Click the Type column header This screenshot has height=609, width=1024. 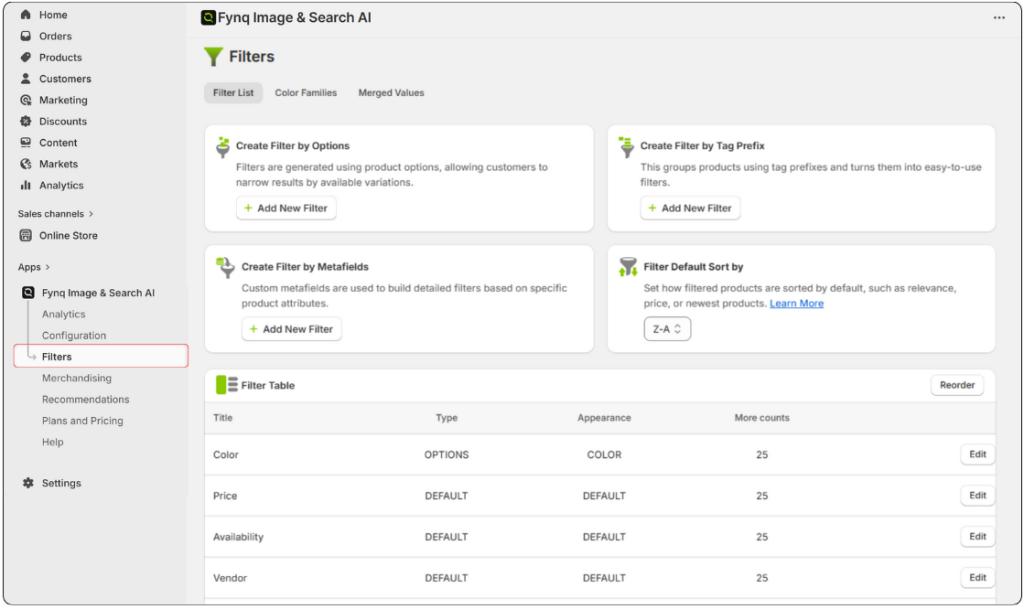pyautogui.click(x=447, y=418)
